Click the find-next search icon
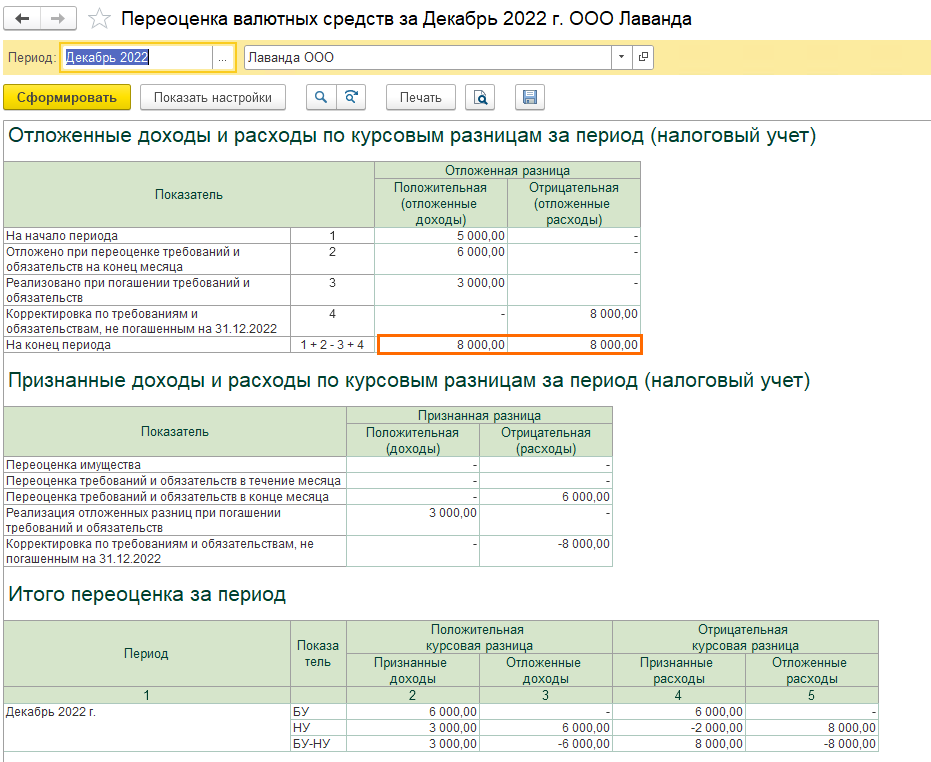 coord(351,97)
